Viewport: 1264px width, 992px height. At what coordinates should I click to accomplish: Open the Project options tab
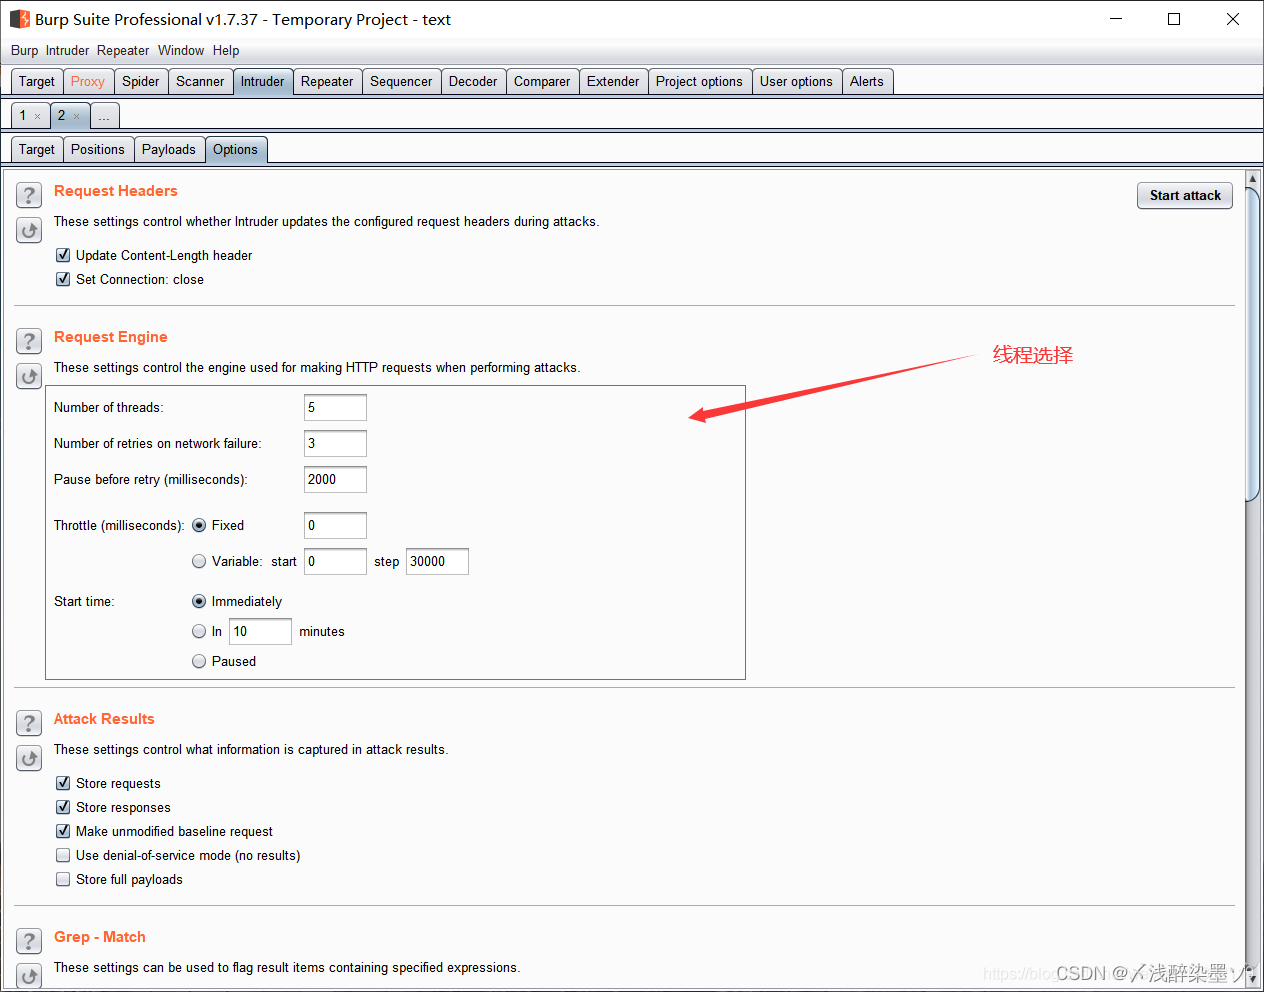(x=699, y=82)
